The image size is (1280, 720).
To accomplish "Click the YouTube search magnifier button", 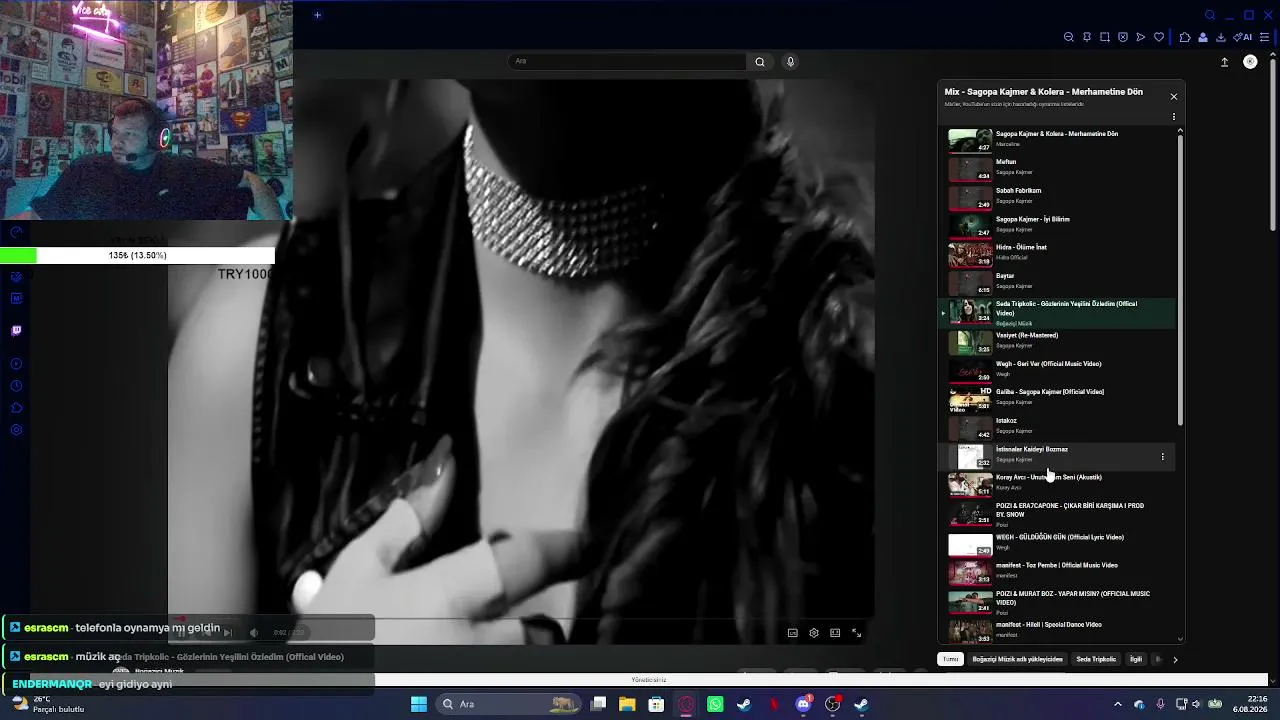I will pos(760,62).
